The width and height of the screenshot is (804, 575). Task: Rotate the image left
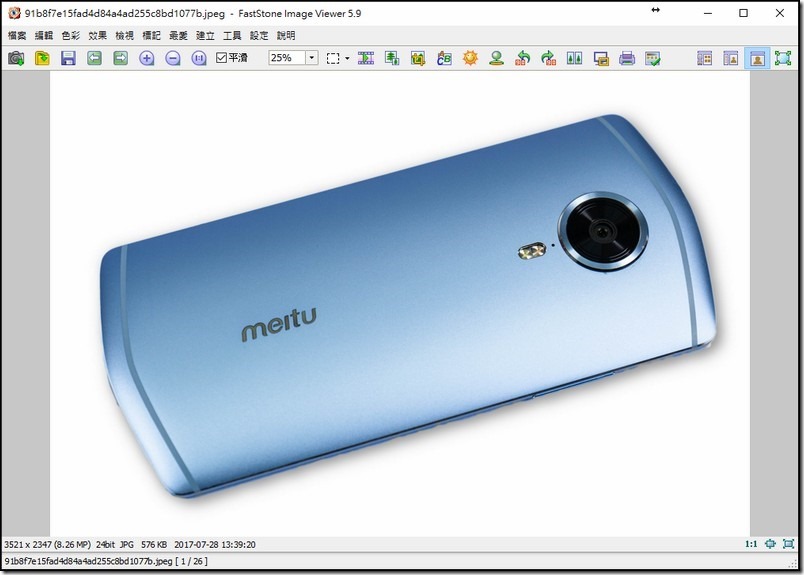(x=522, y=59)
